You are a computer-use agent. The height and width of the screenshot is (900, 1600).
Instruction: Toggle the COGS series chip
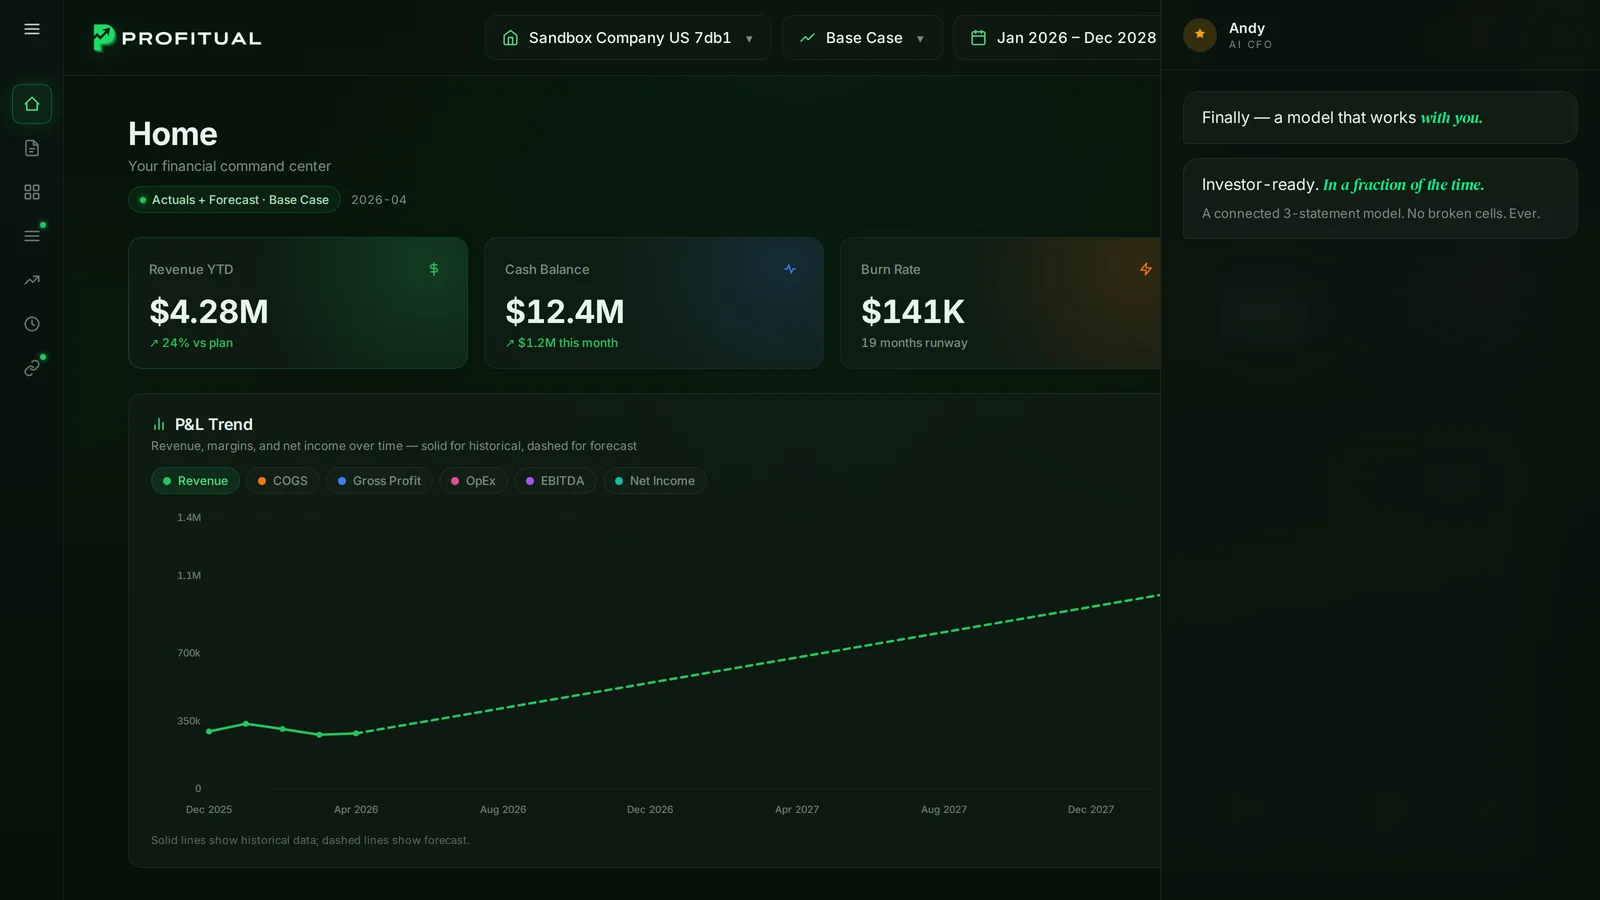[x=283, y=481]
